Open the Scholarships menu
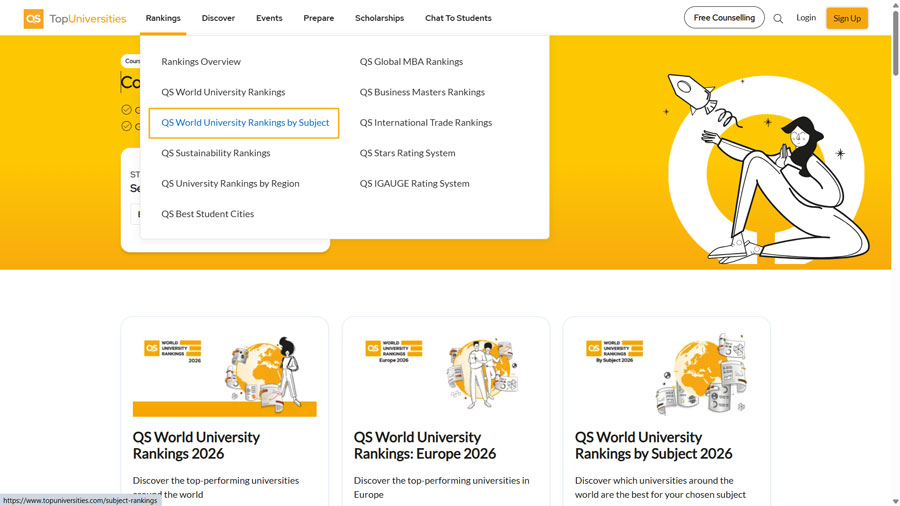The height and width of the screenshot is (506, 900). [x=379, y=18]
